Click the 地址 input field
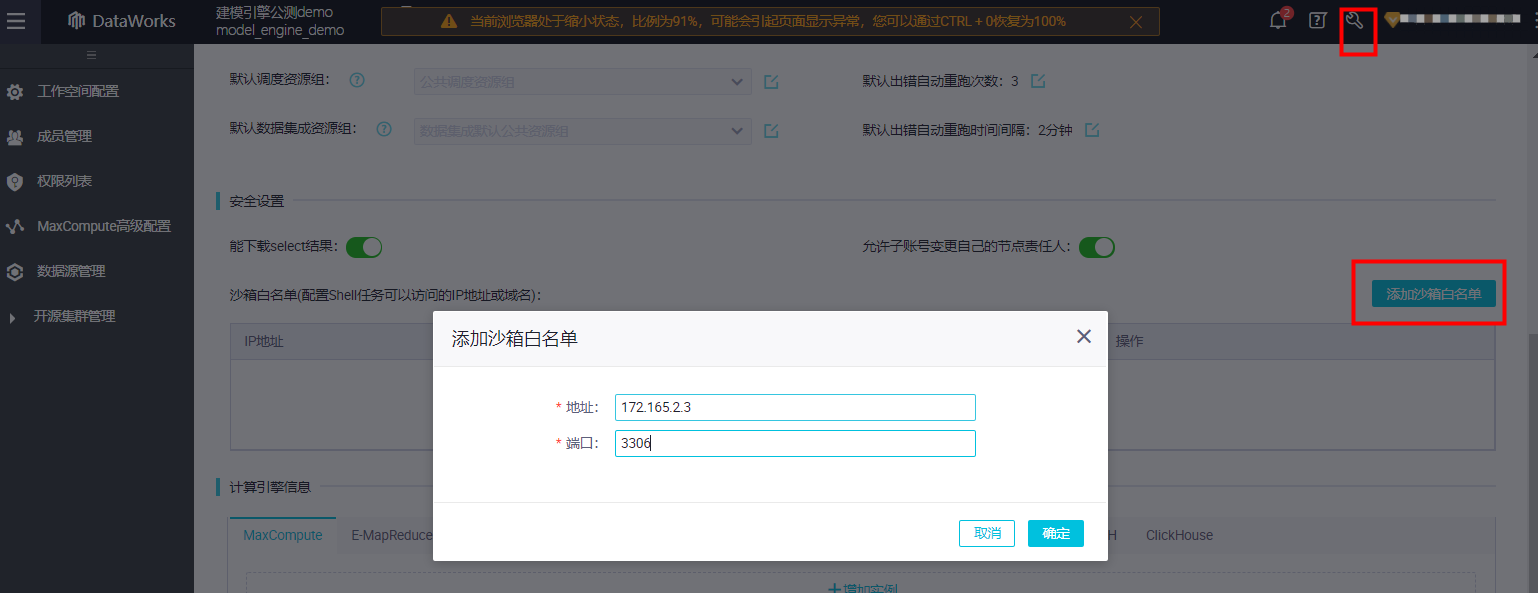Screen dimensions: 1538x593 coord(795,408)
